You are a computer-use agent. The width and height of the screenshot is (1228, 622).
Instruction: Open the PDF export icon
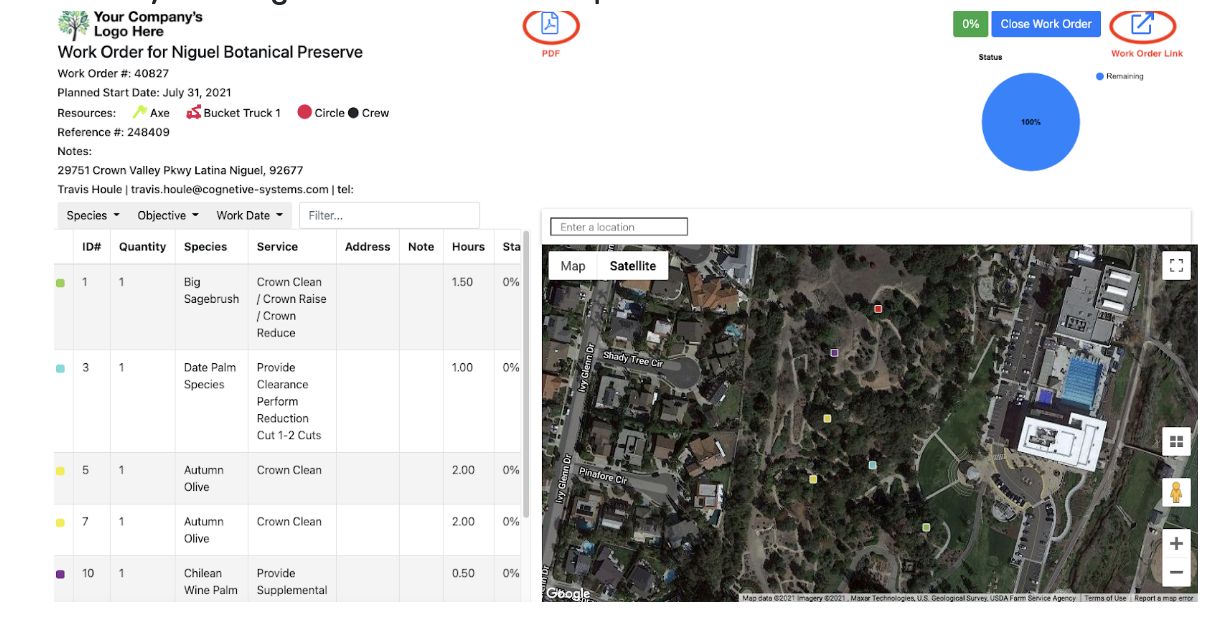pos(550,24)
